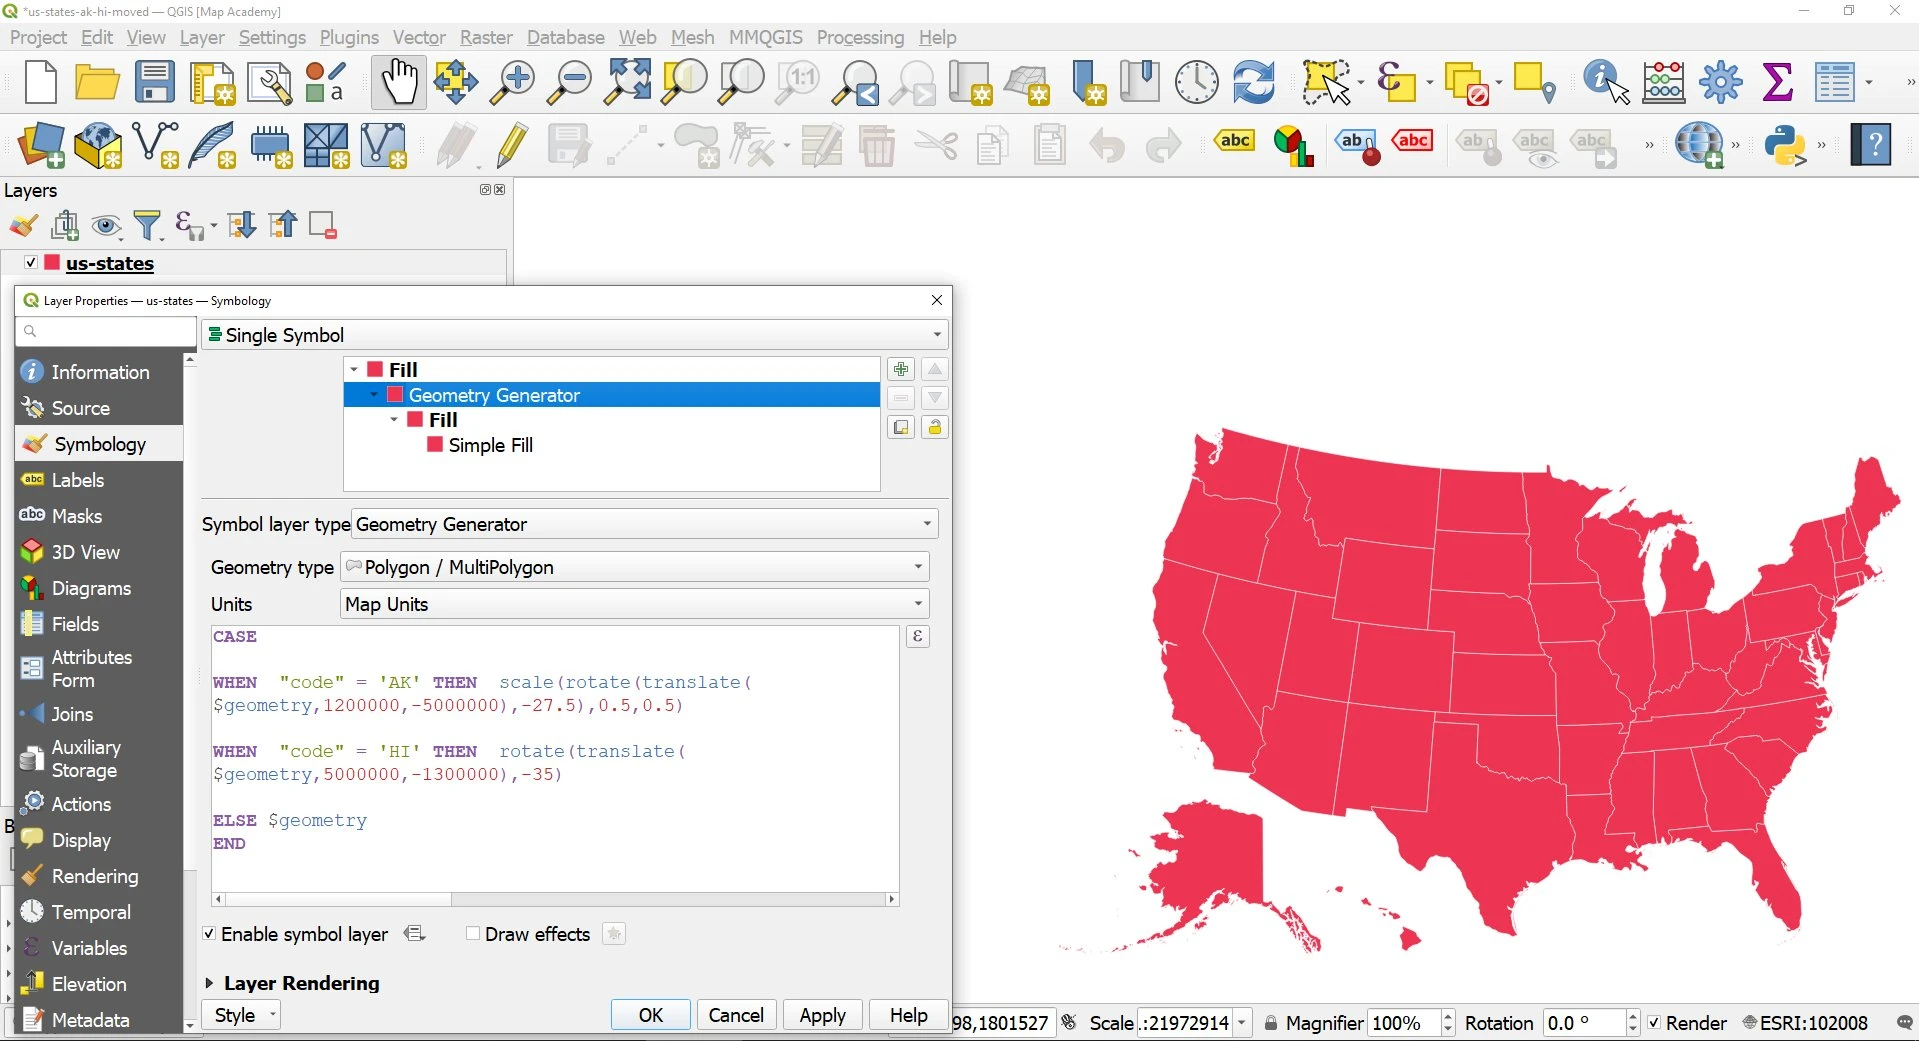Toggle us-states layer visibility checkbox
Image resolution: width=1919 pixels, height=1041 pixels.
click(31, 263)
